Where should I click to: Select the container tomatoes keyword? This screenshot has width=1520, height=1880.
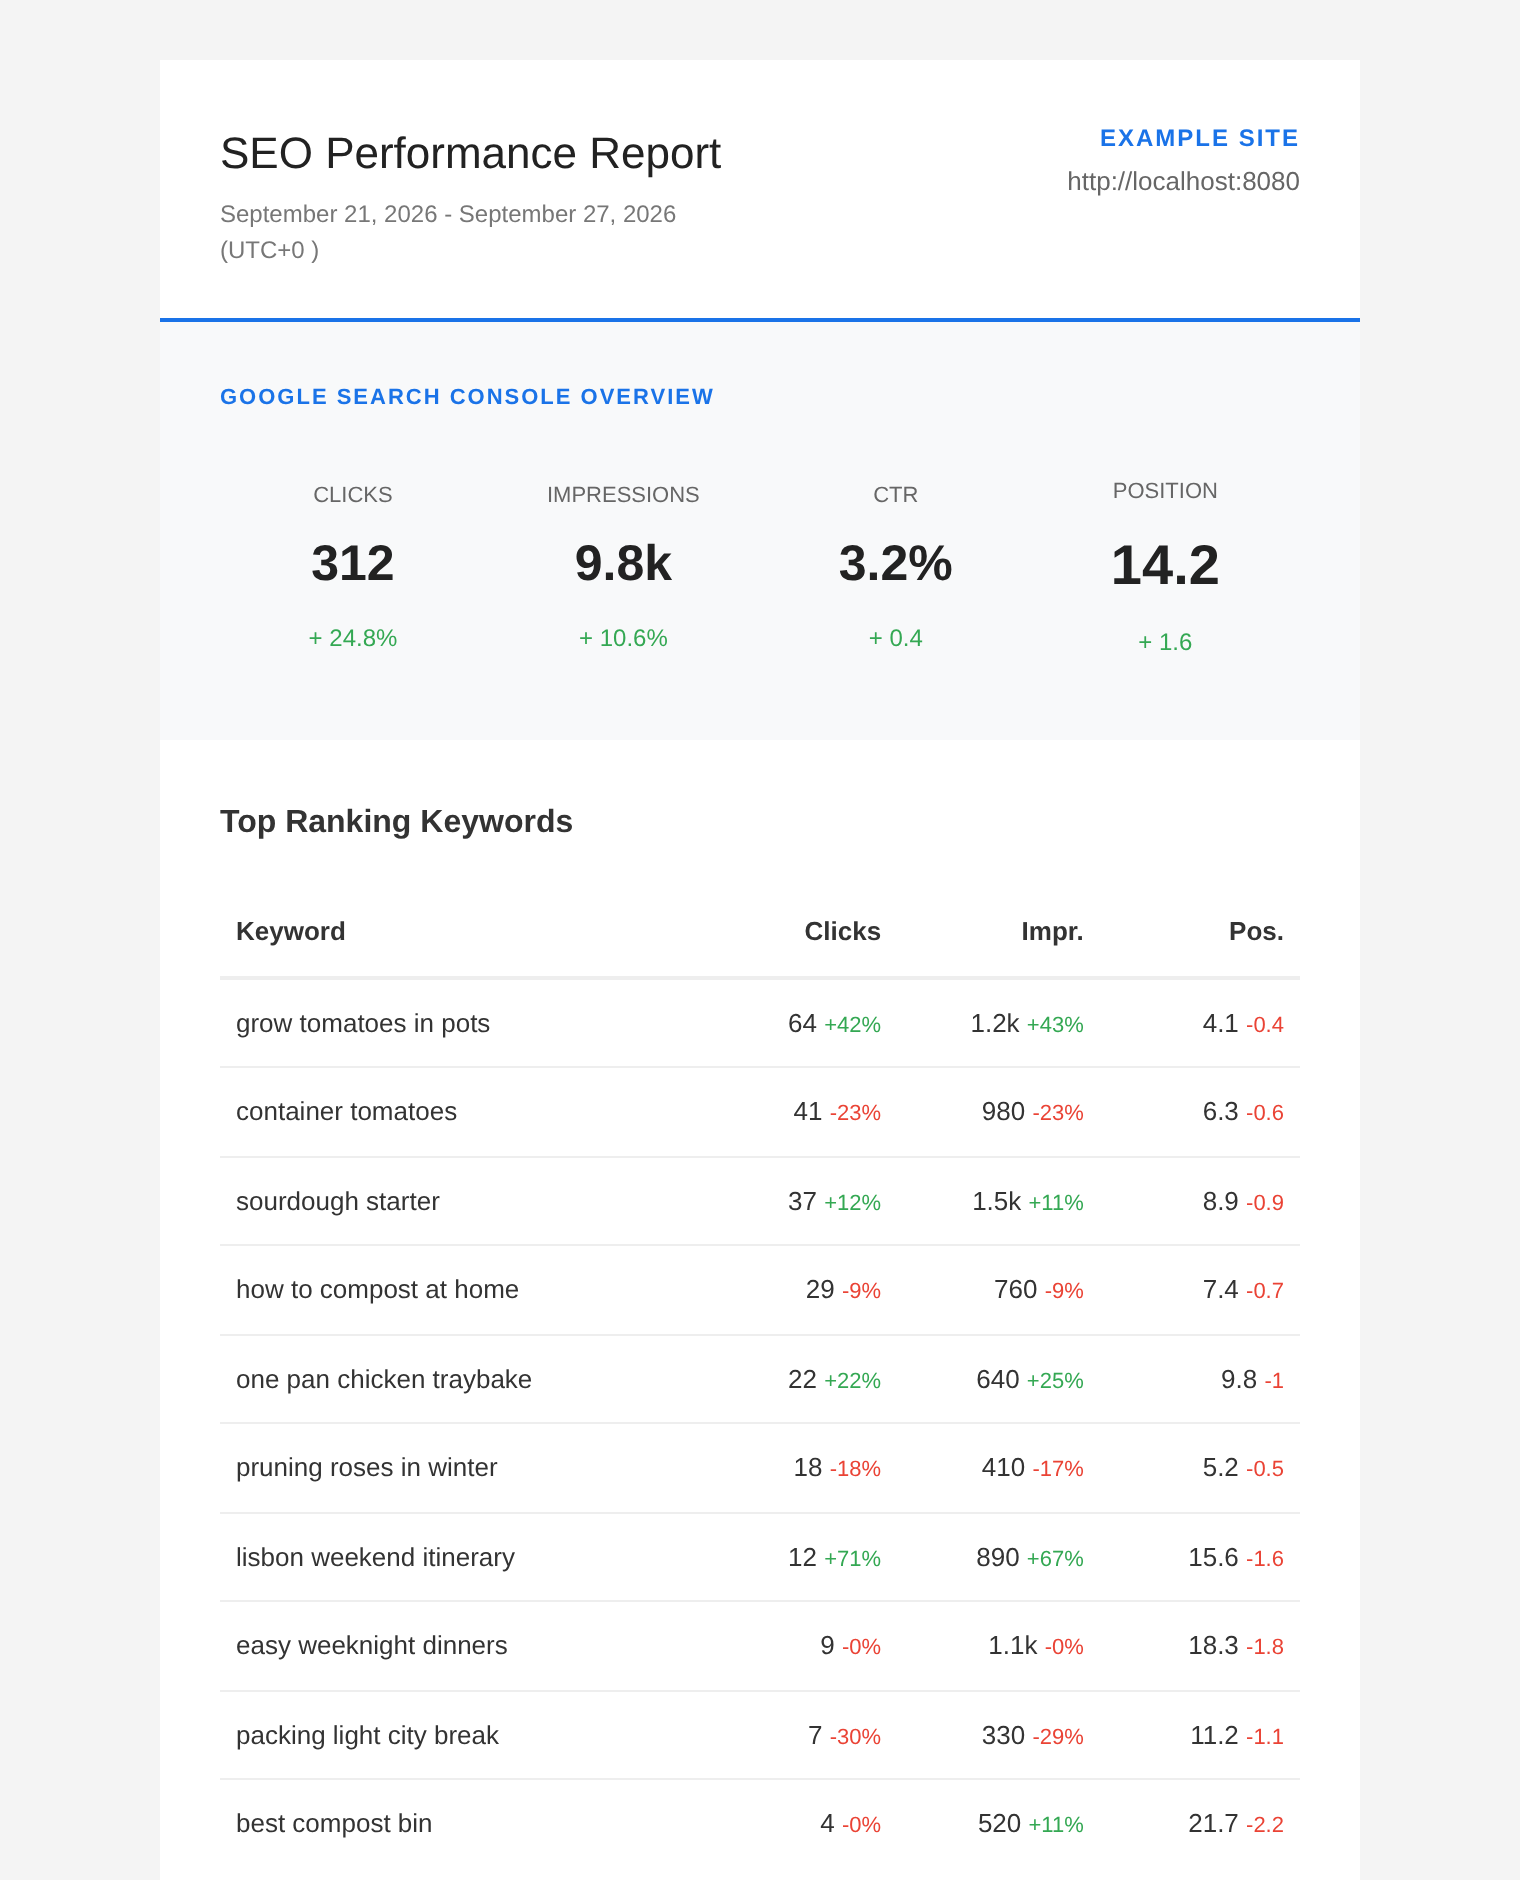(346, 1111)
